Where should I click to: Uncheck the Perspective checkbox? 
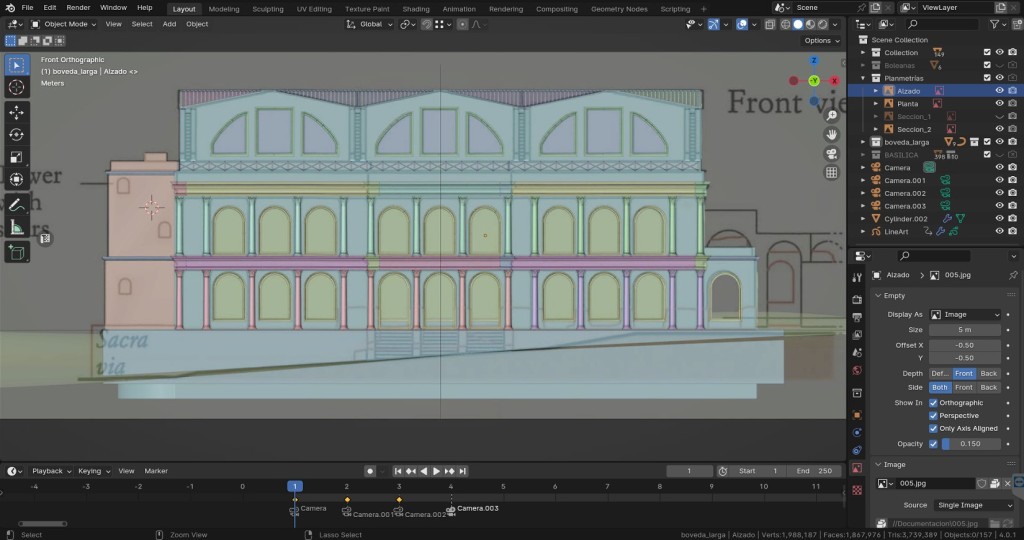(x=934, y=416)
